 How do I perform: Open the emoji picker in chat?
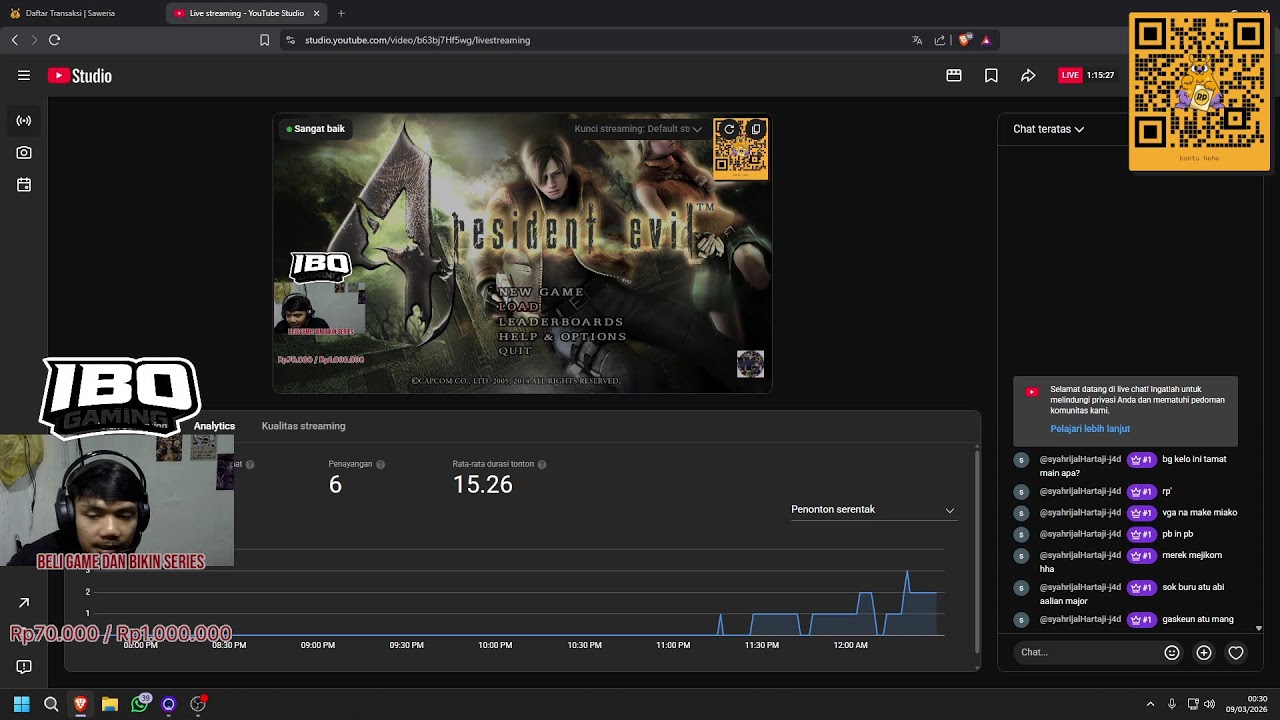point(1172,652)
